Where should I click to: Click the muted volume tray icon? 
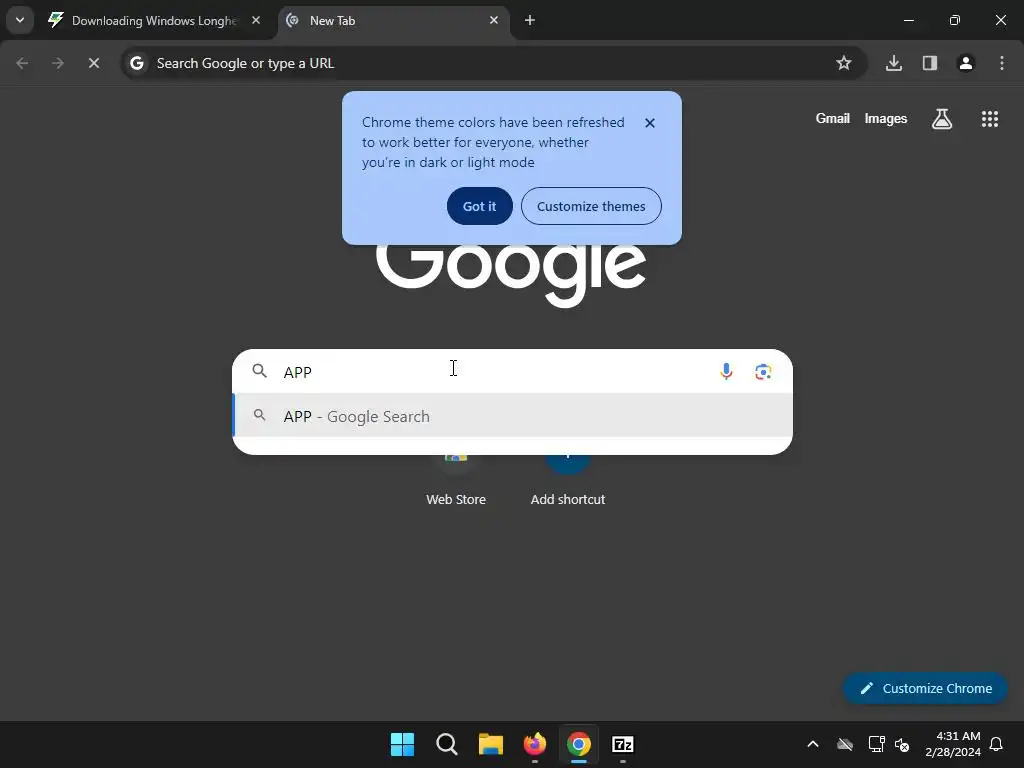pyautogui.click(x=902, y=744)
